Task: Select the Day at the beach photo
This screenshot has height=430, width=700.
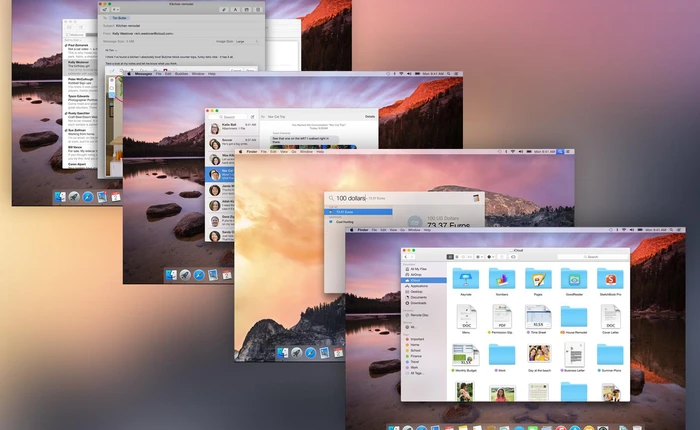Action: (538, 353)
